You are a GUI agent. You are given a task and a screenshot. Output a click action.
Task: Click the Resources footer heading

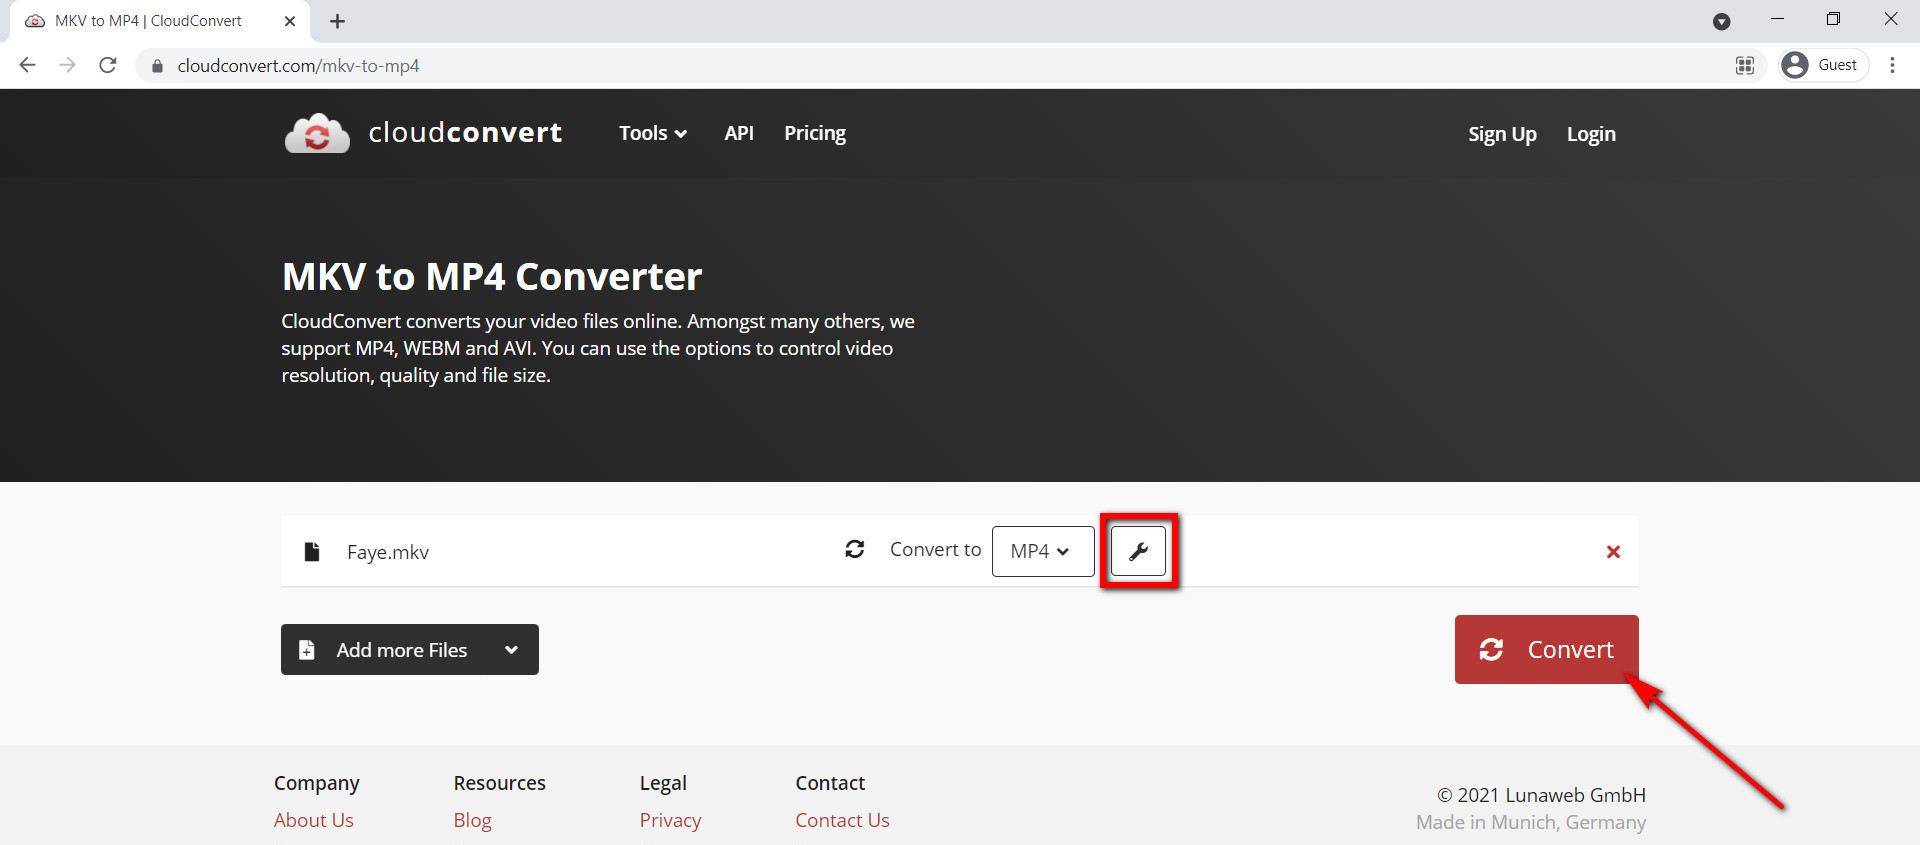[500, 783]
